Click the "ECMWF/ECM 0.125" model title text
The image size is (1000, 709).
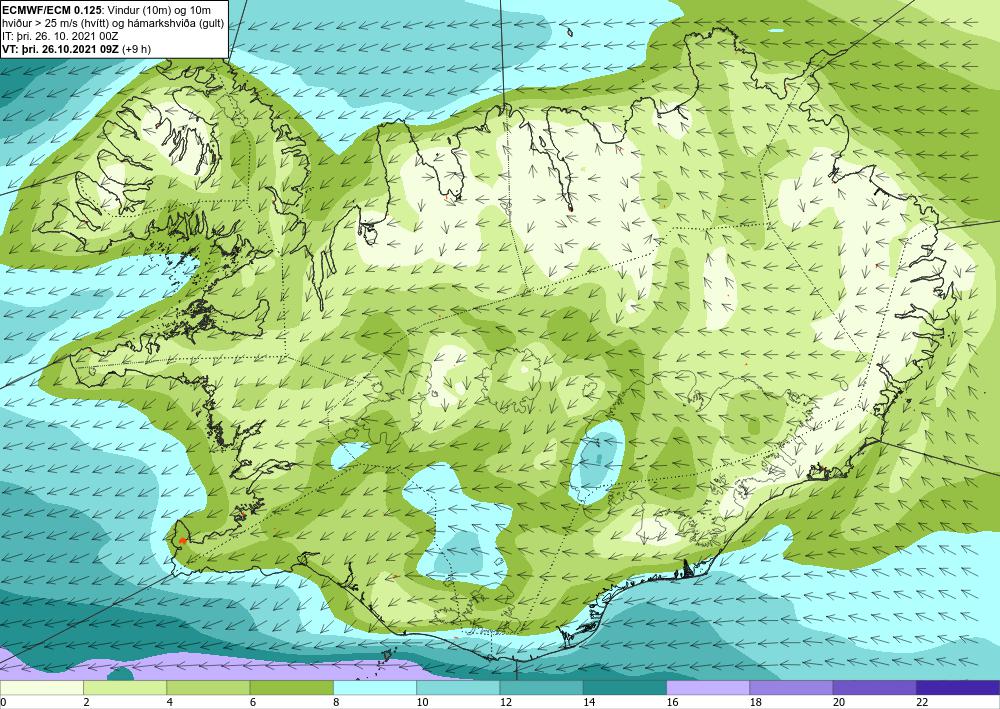tap(50, 10)
